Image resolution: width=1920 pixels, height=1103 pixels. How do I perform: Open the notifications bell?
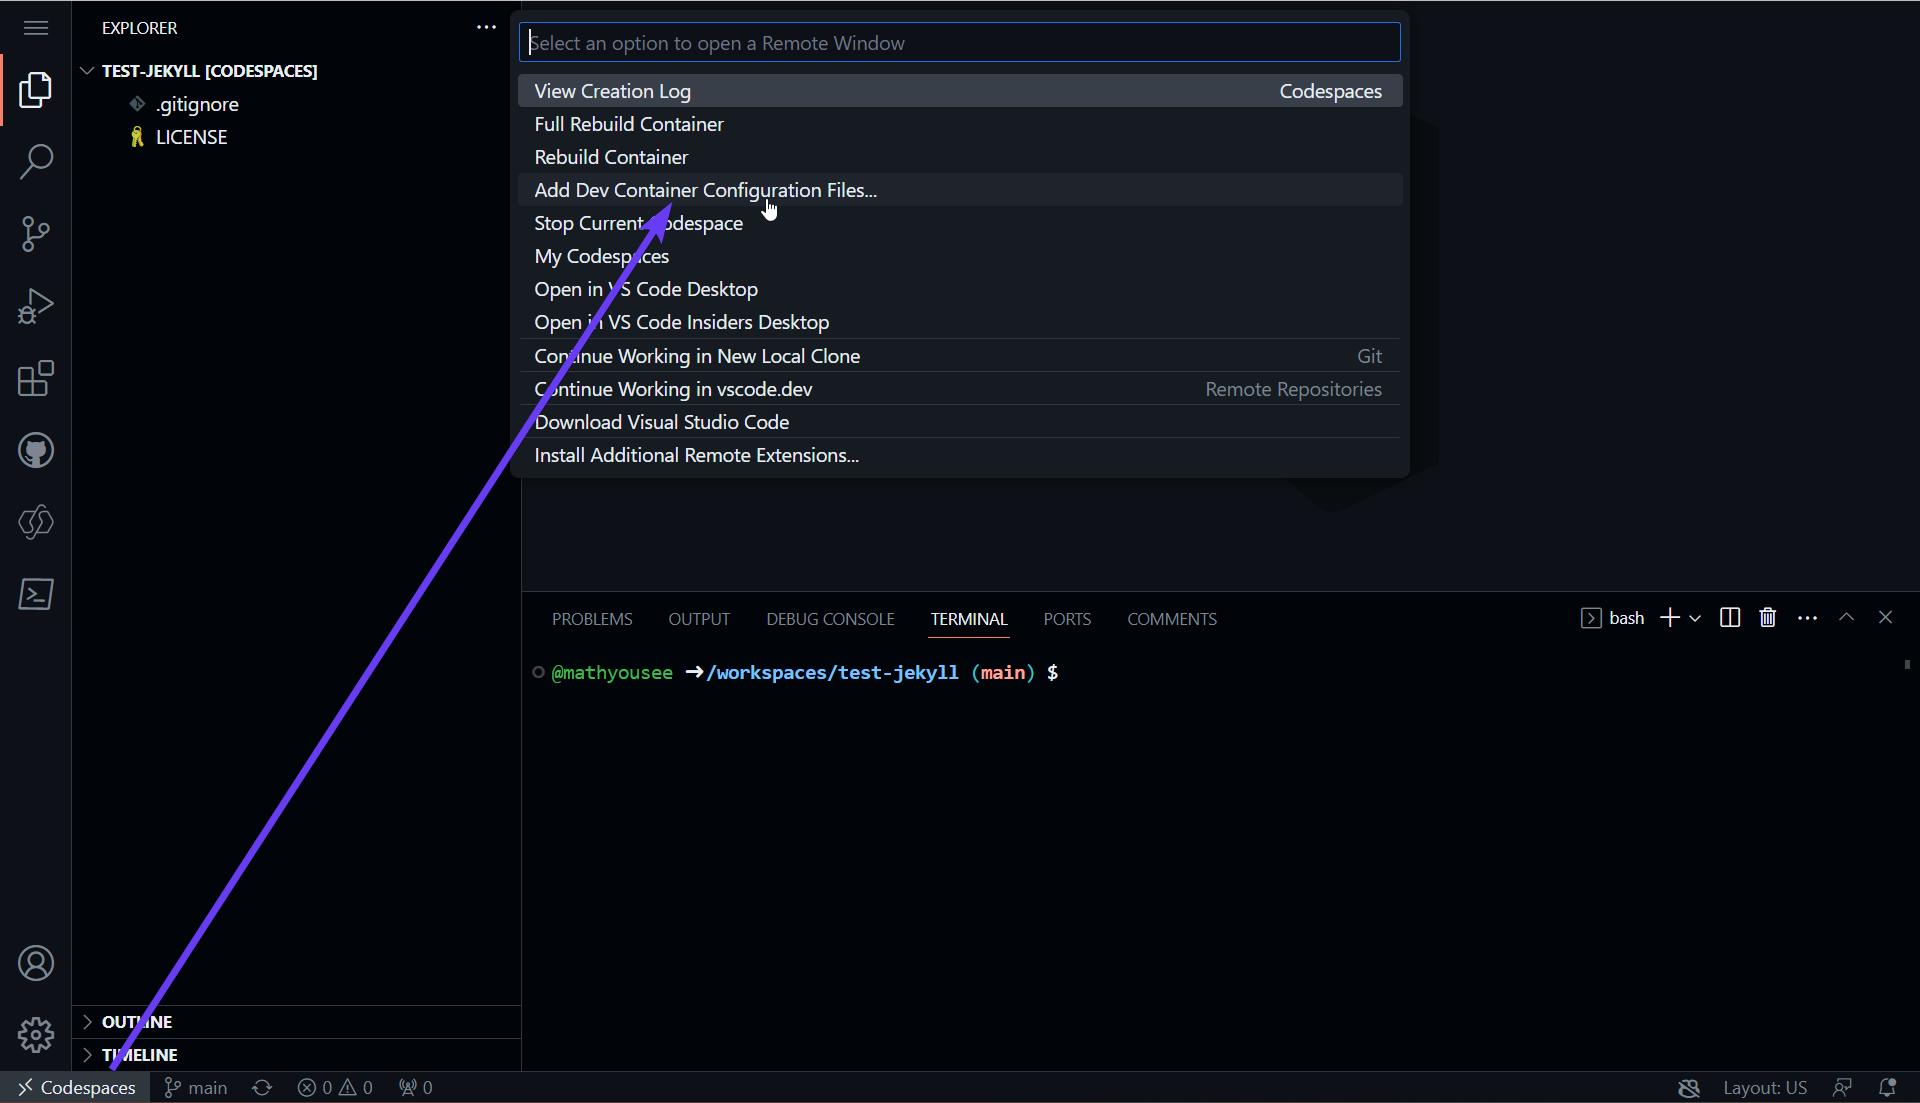coord(1889,1087)
